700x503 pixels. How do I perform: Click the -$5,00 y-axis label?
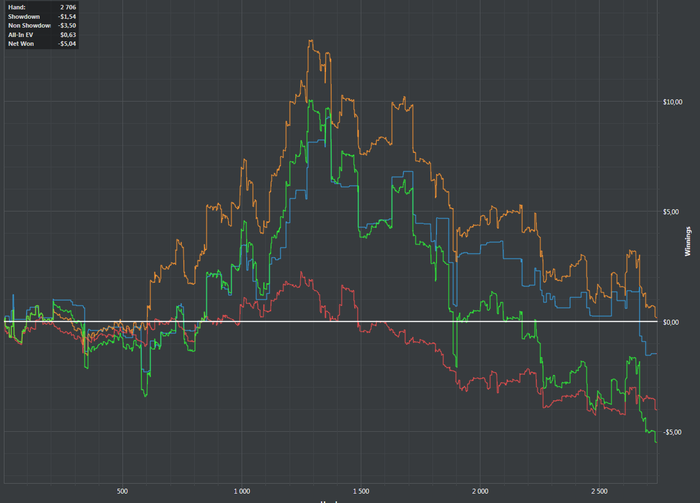coord(672,432)
